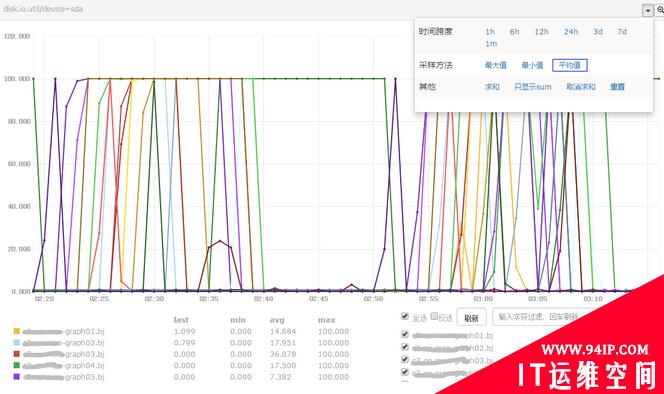Click avg value 7.382

[280, 377]
